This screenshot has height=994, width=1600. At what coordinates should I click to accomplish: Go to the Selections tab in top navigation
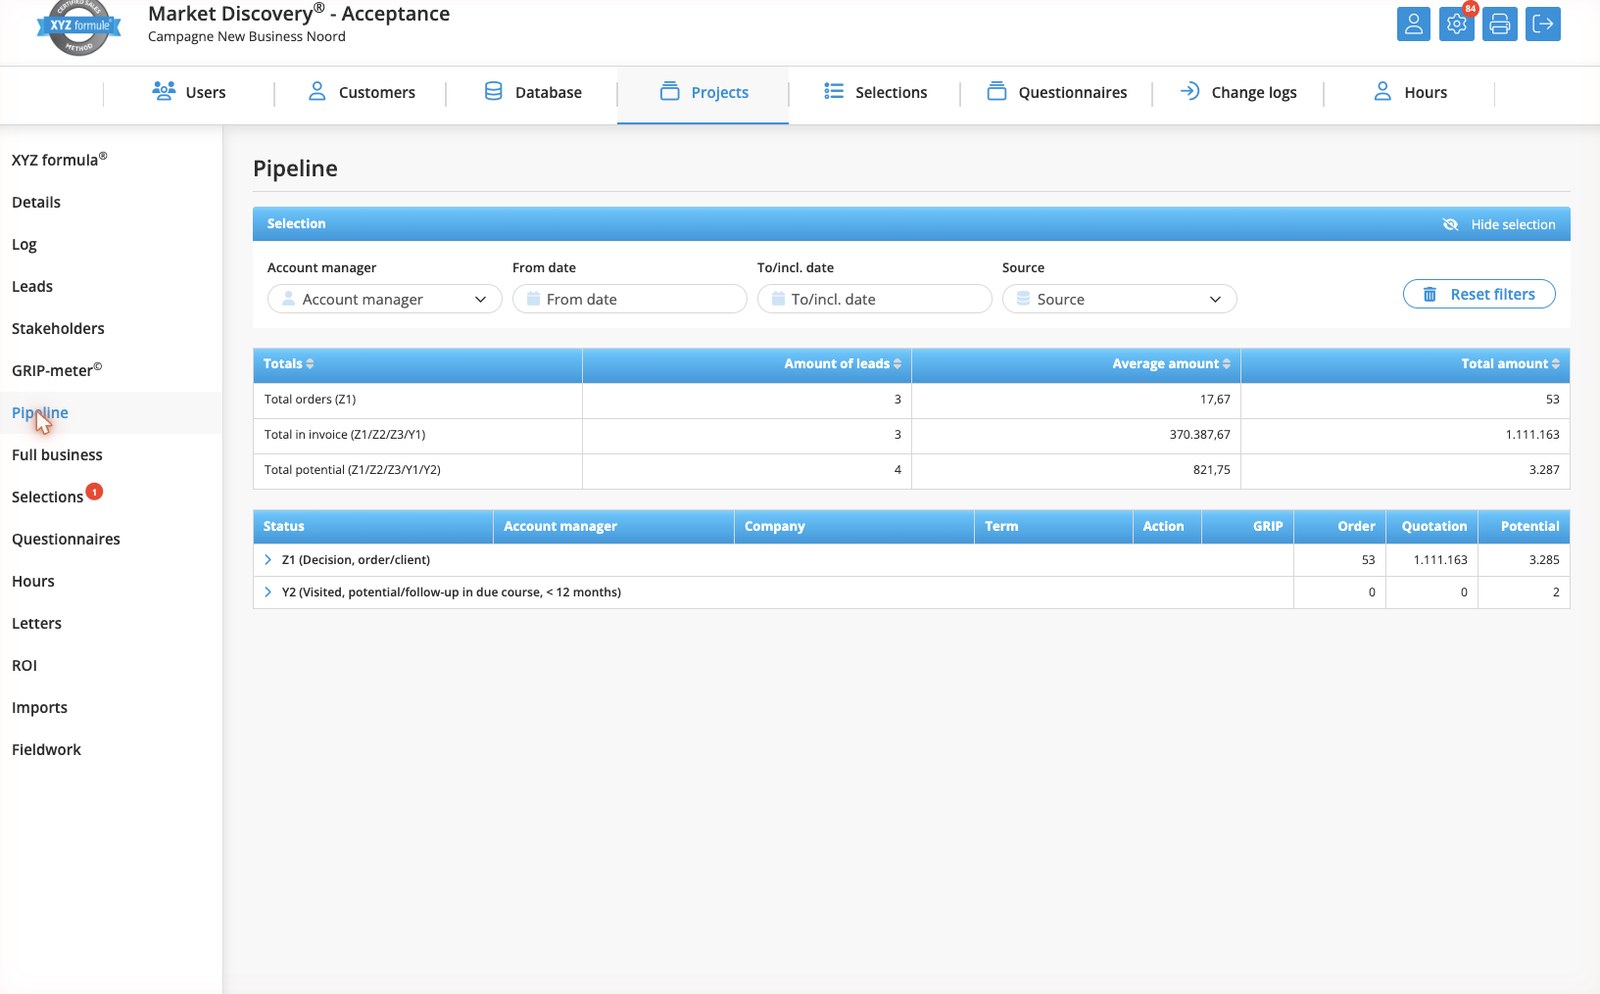(x=875, y=92)
